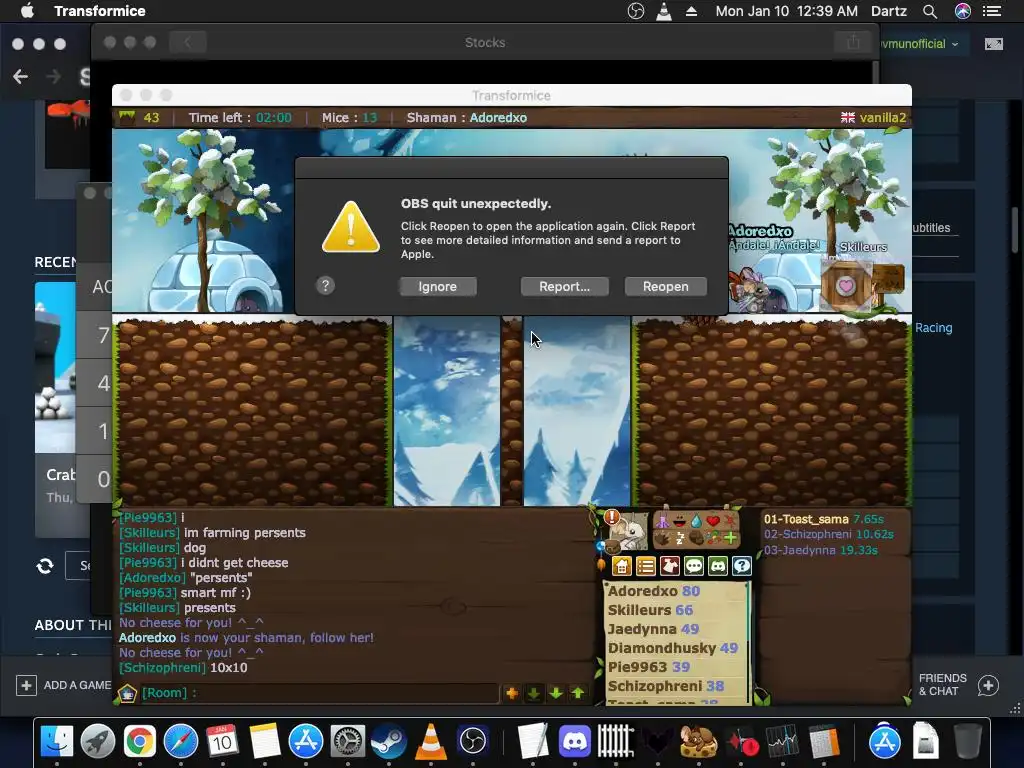Click the green up arrow chat button

578,693
